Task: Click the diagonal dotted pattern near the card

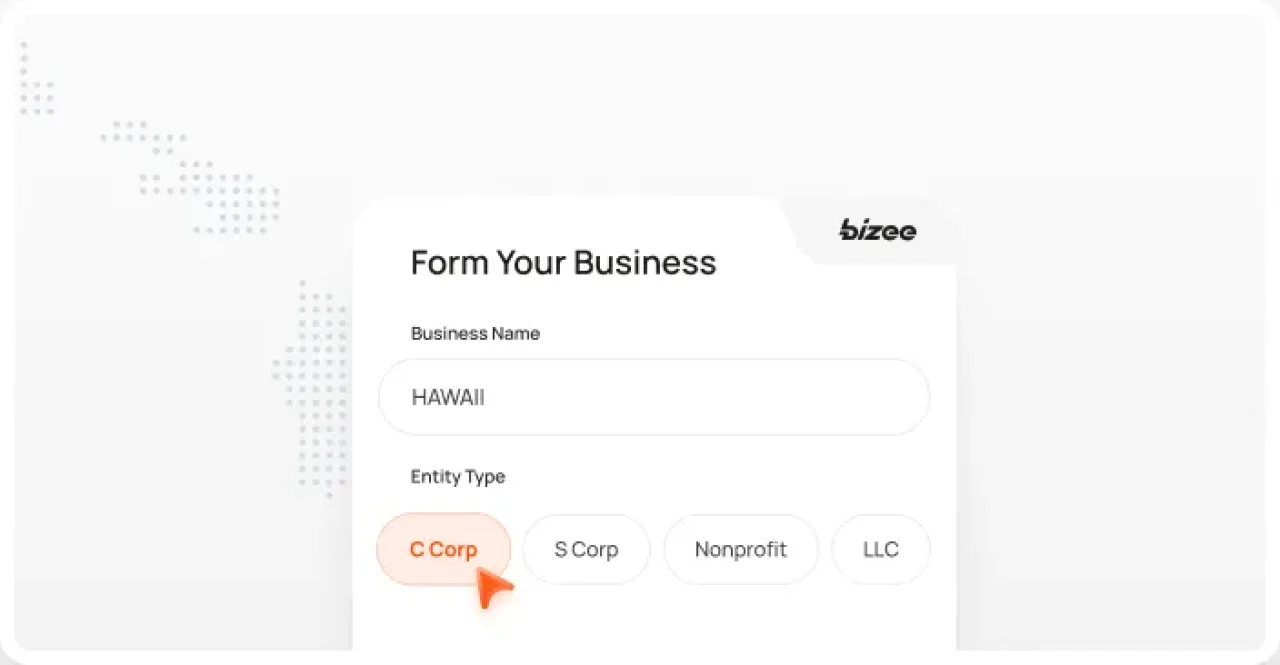Action: [190, 180]
